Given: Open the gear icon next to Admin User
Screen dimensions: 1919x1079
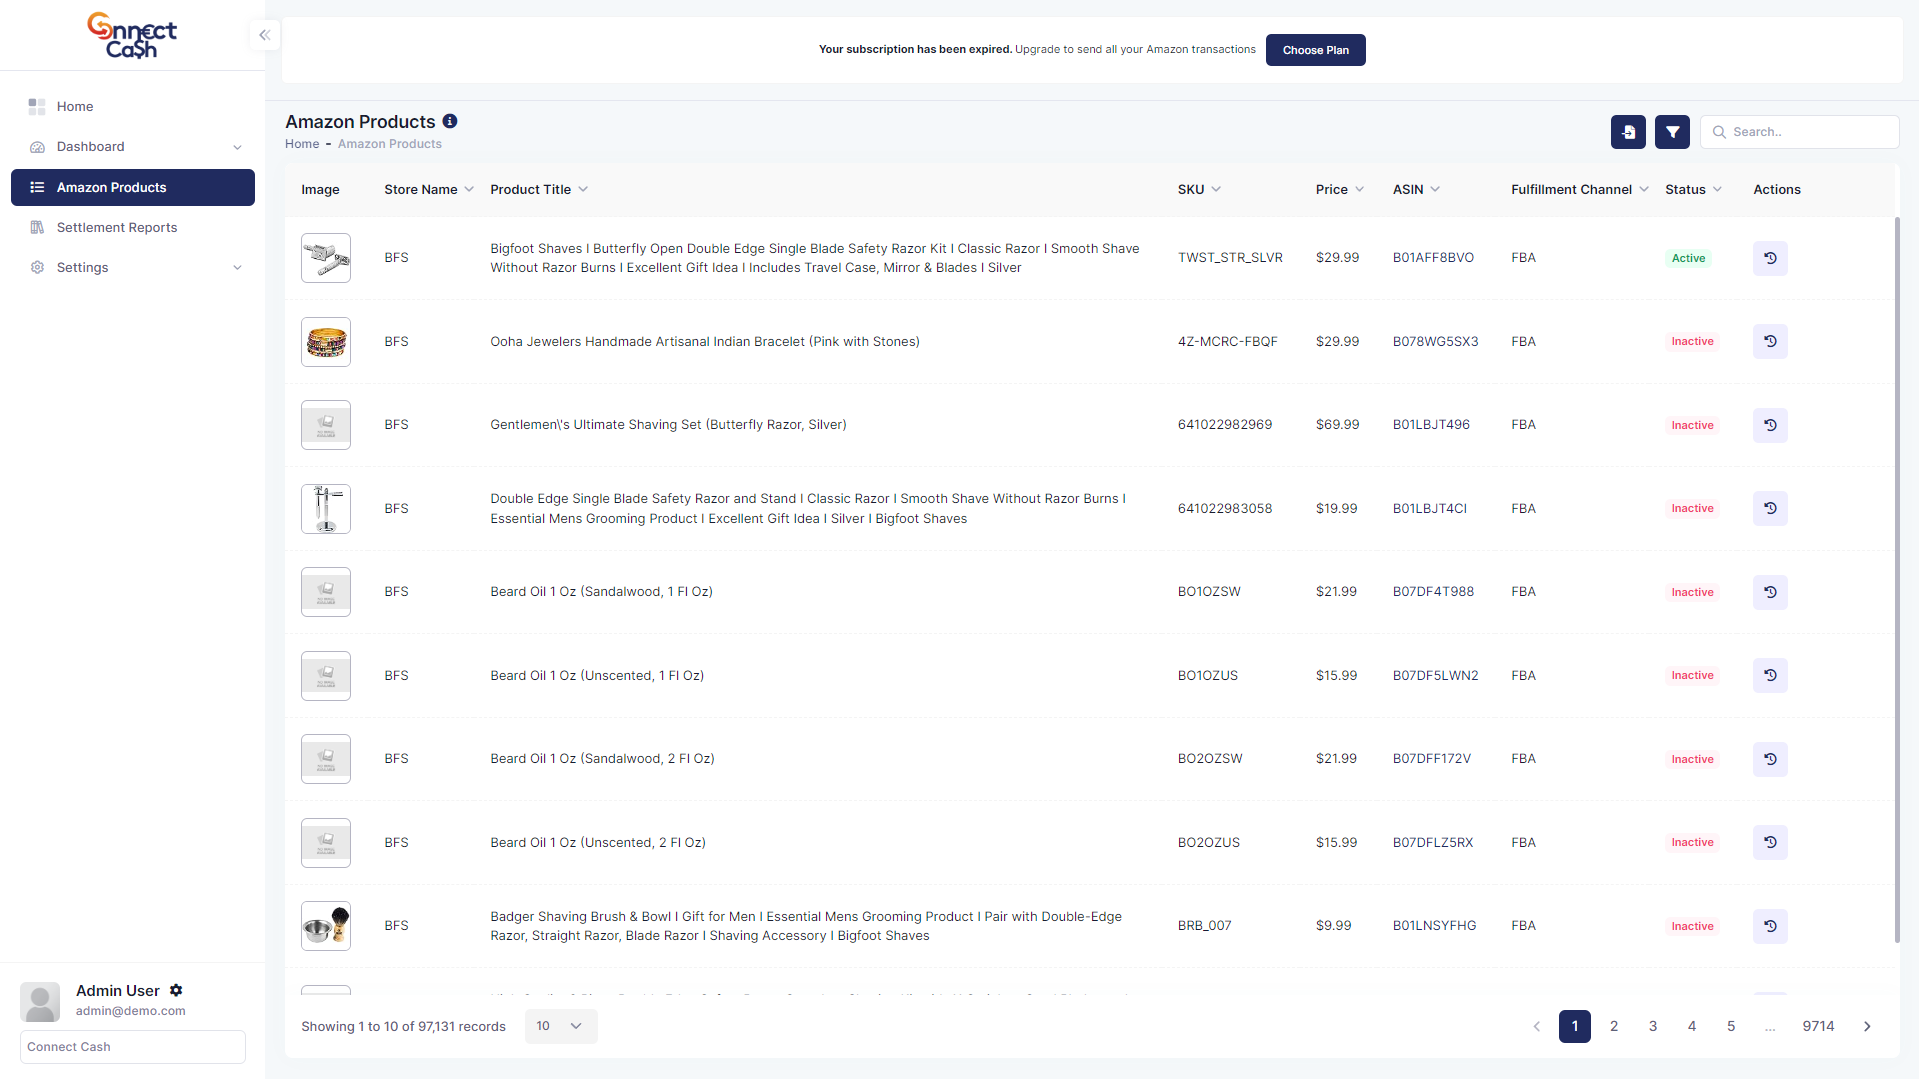Looking at the screenshot, I should (x=176, y=990).
